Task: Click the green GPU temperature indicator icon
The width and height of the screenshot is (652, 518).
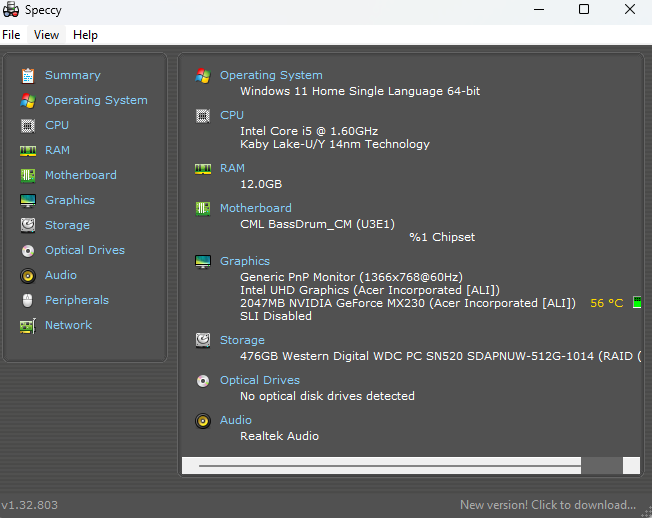Action: coord(637,302)
